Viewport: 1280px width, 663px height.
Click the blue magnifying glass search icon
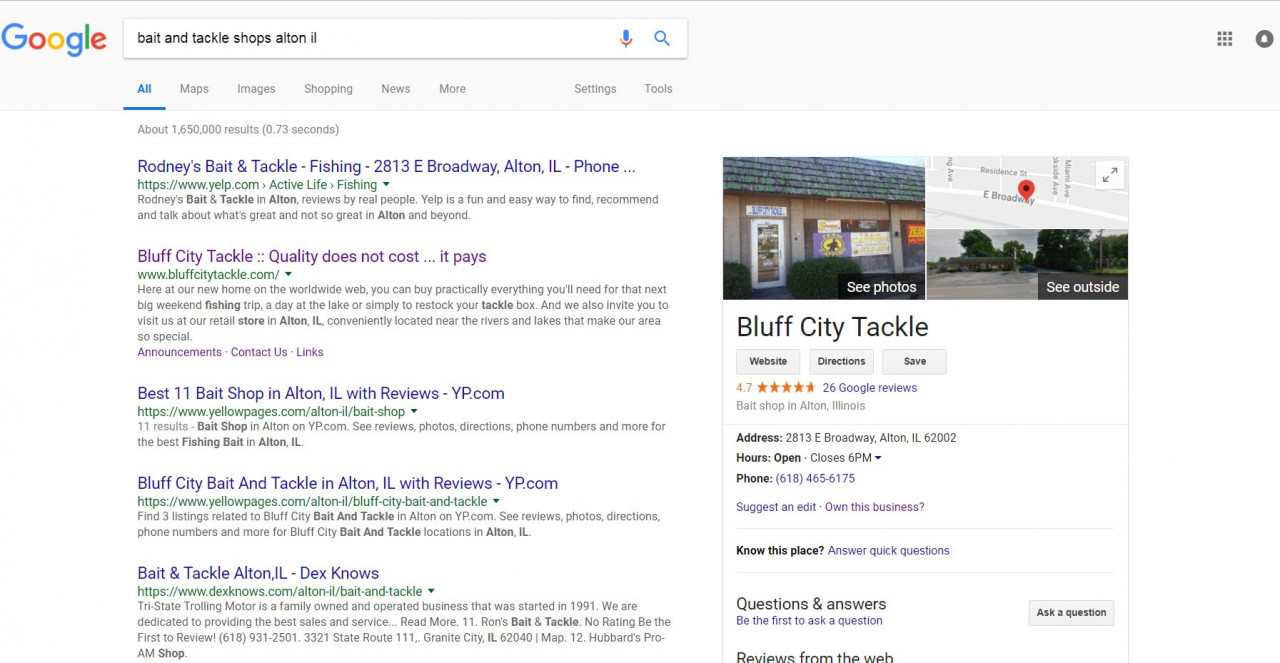coord(662,39)
